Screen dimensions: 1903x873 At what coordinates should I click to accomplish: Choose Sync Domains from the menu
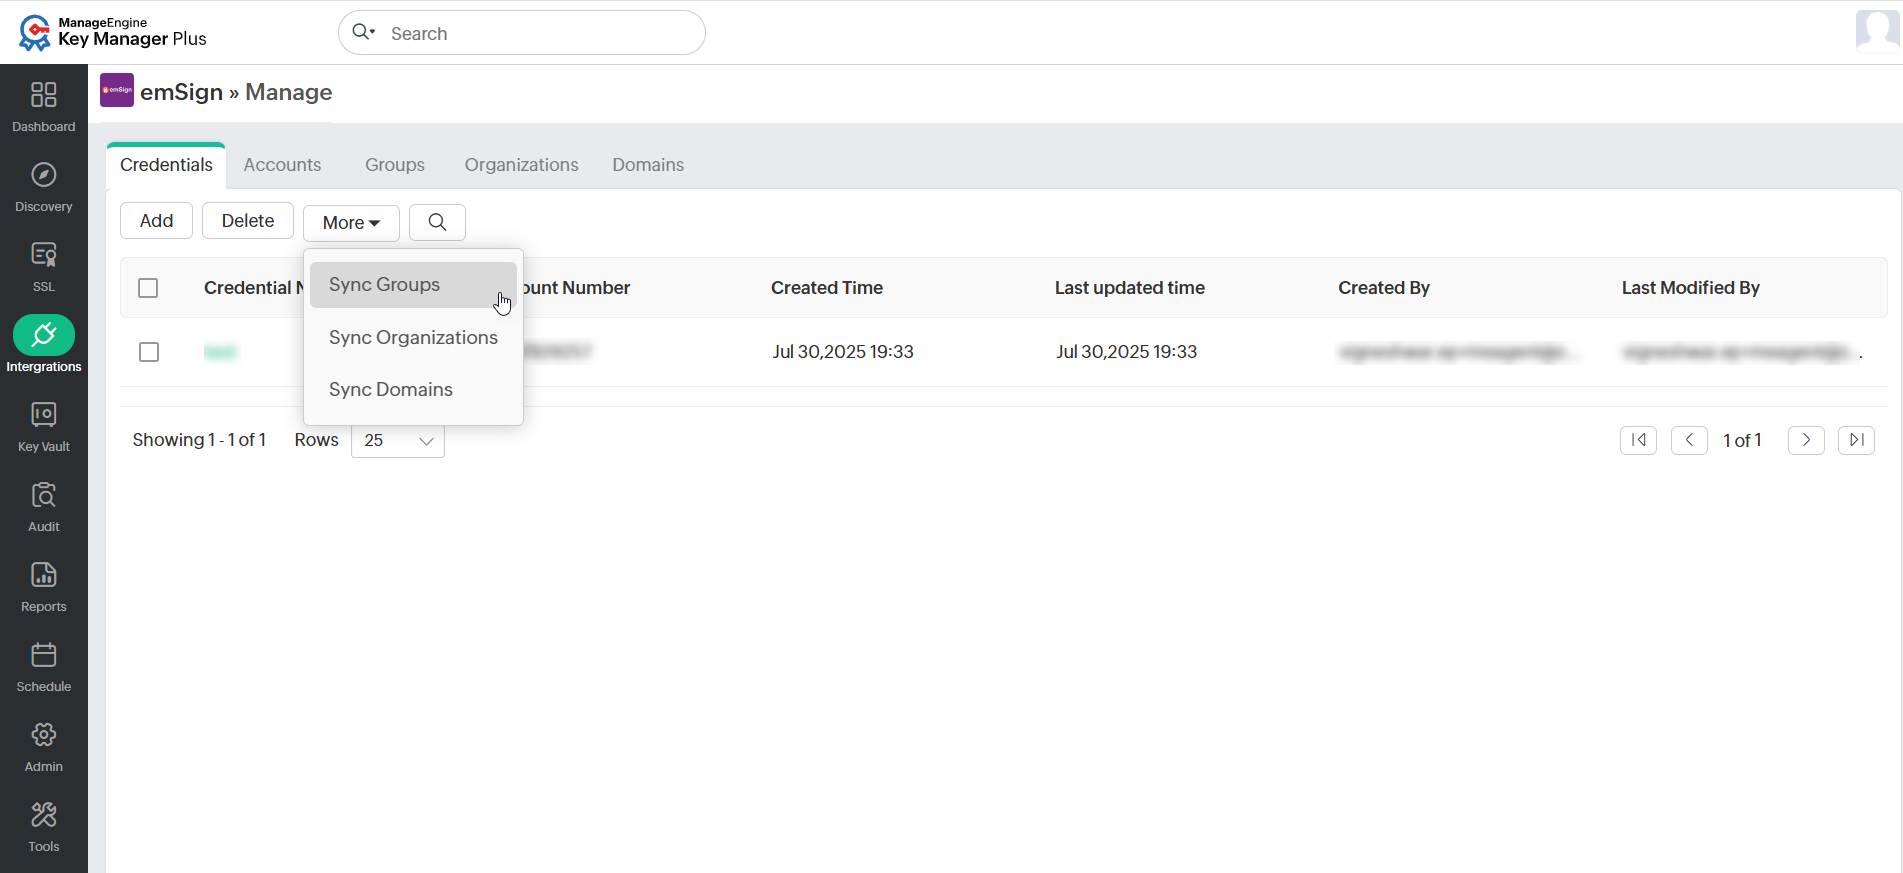413,390
